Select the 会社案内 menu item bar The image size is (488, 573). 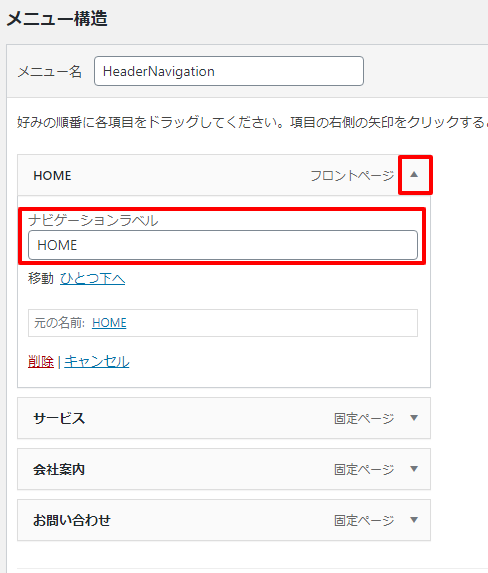tap(224, 469)
